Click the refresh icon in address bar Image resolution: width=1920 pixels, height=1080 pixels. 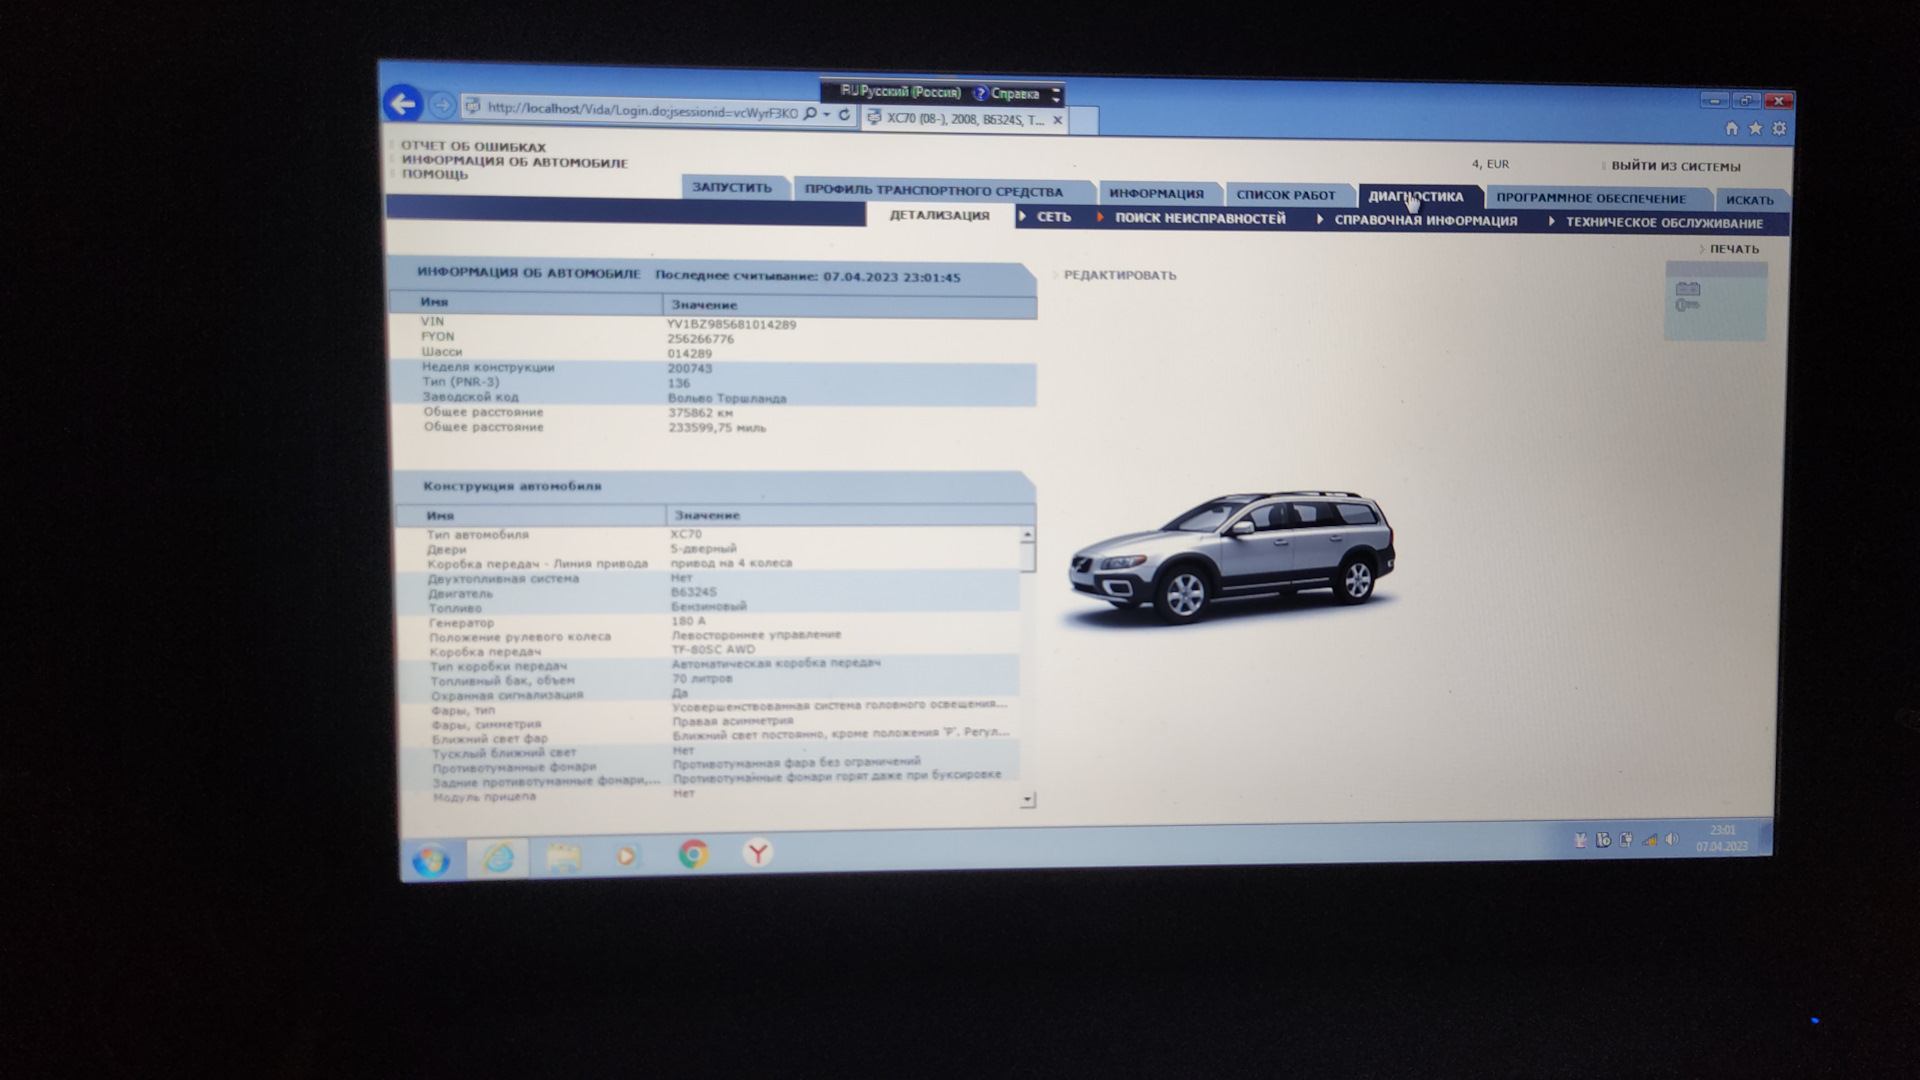844,115
